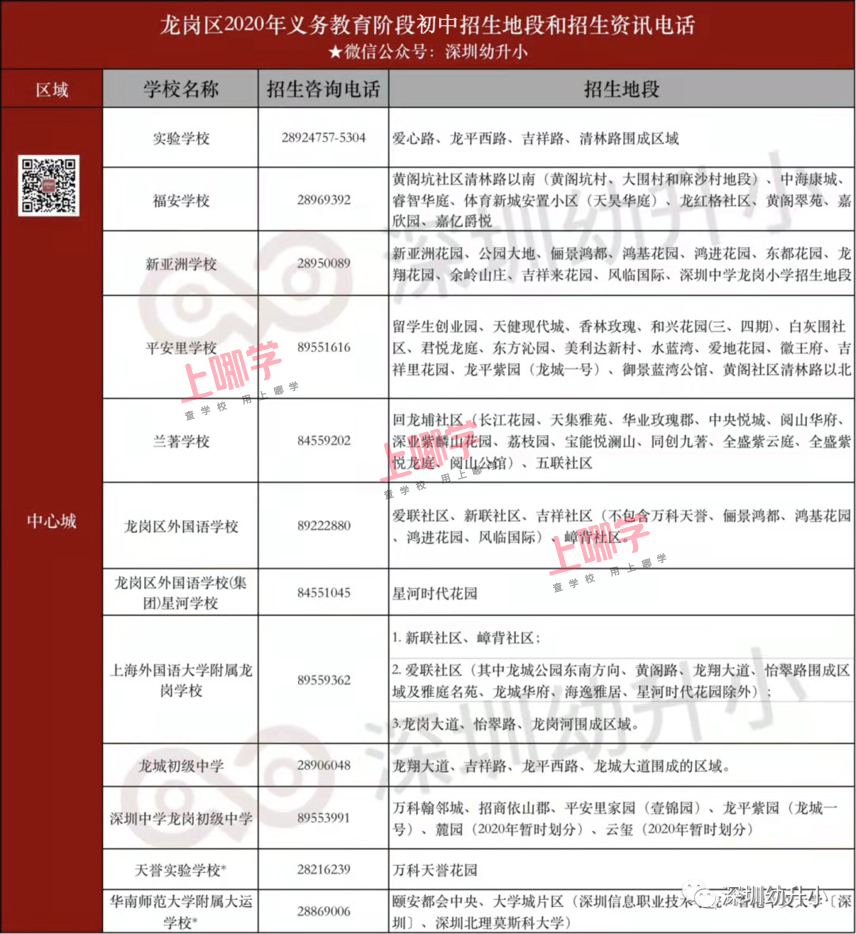Select phone number '28969392'
The width and height of the screenshot is (856, 934).
(x=324, y=200)
